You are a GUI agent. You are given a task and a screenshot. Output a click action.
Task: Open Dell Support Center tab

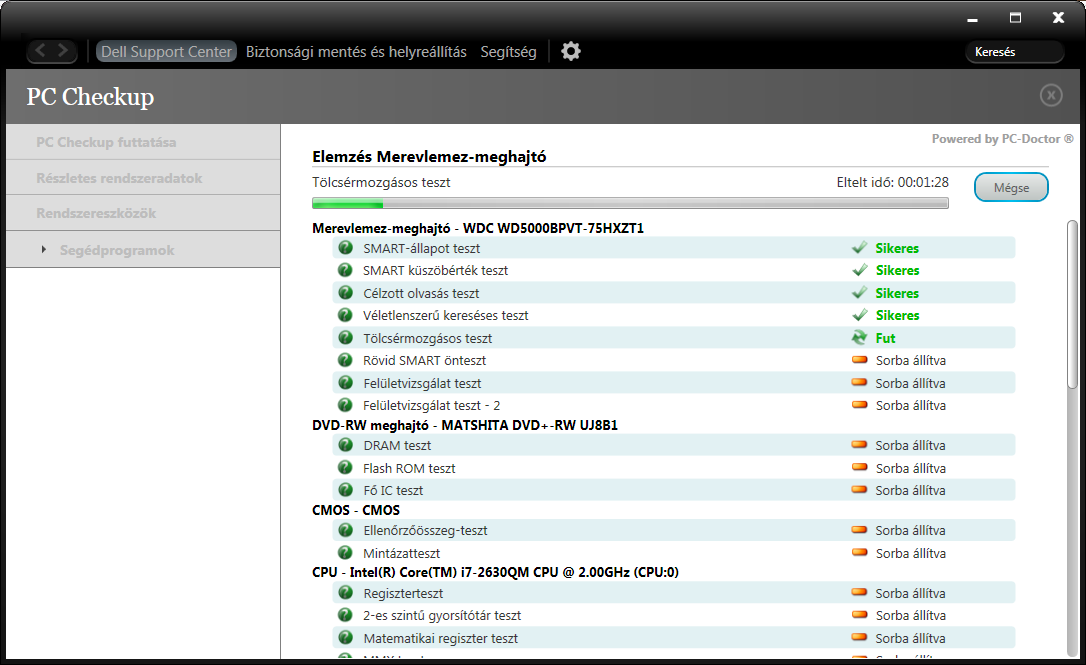point(166,51)
